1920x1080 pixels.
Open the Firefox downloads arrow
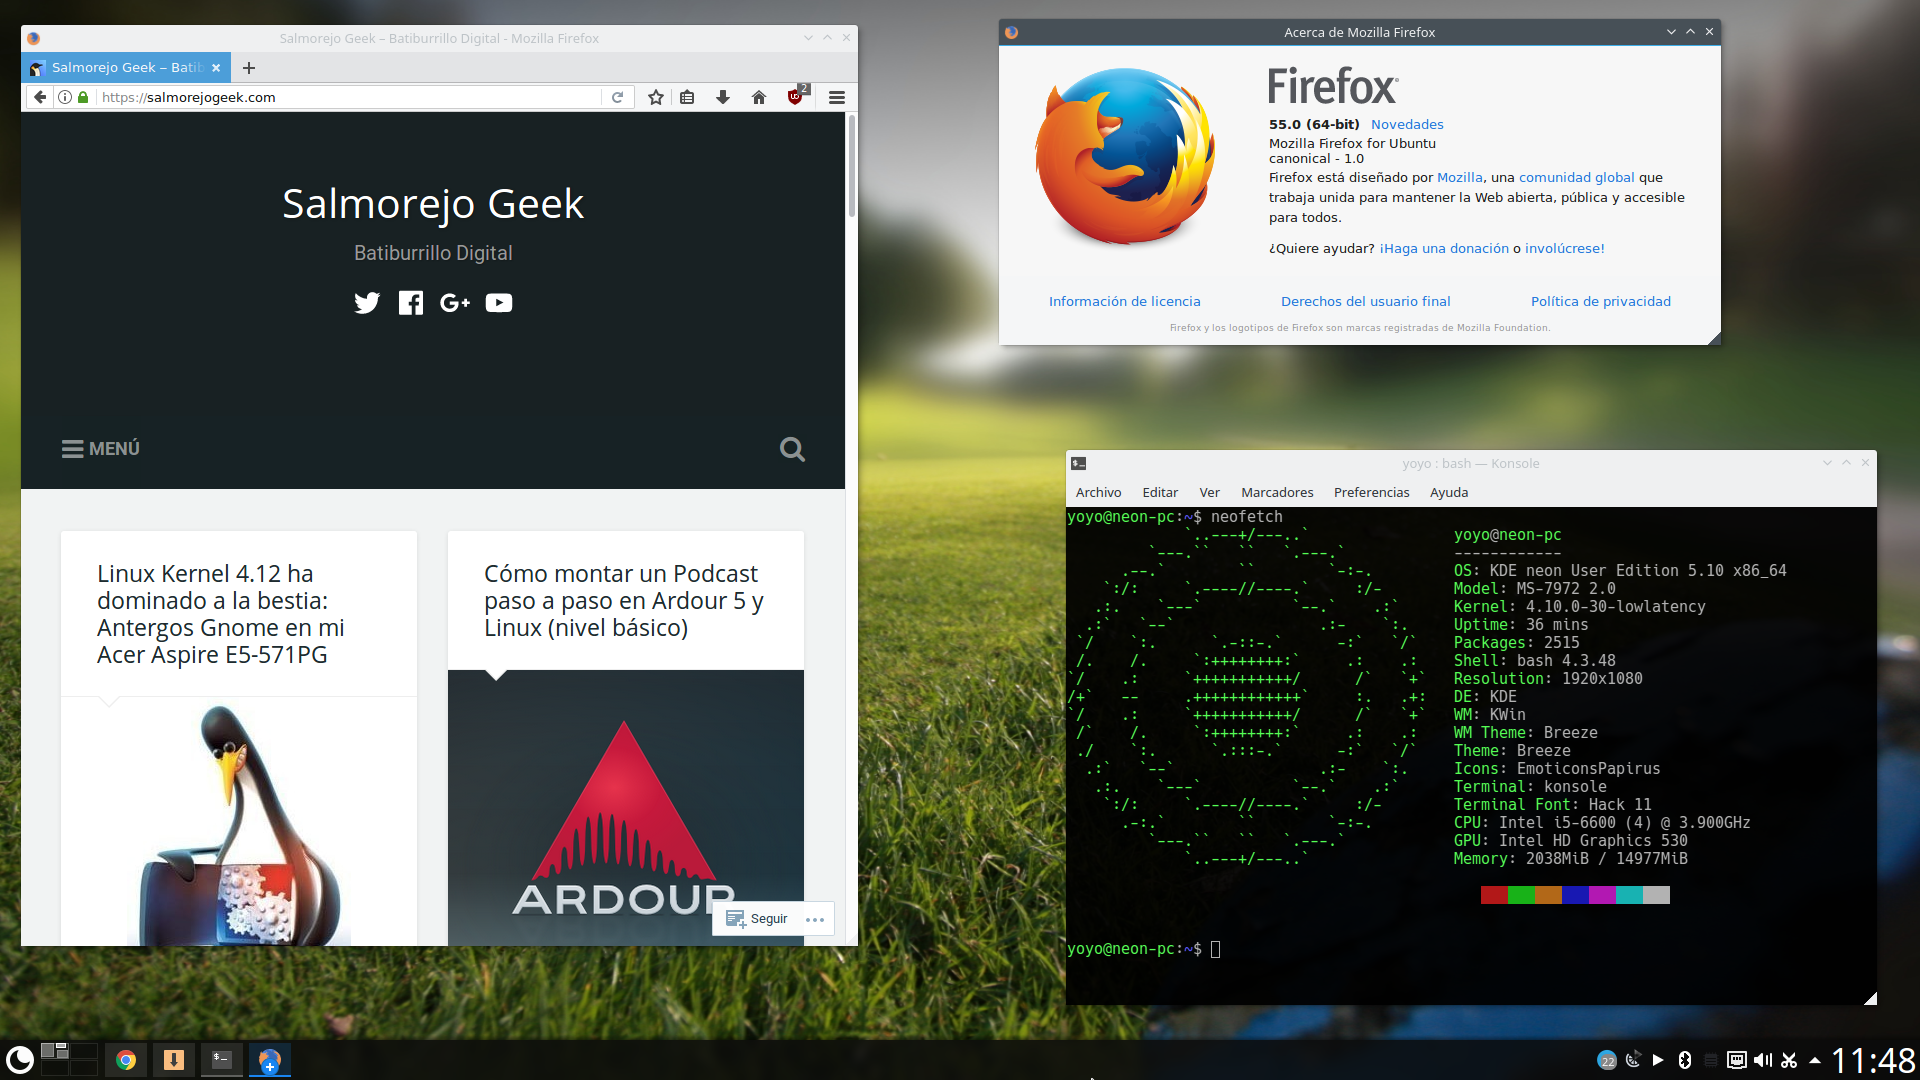[723, 97]
